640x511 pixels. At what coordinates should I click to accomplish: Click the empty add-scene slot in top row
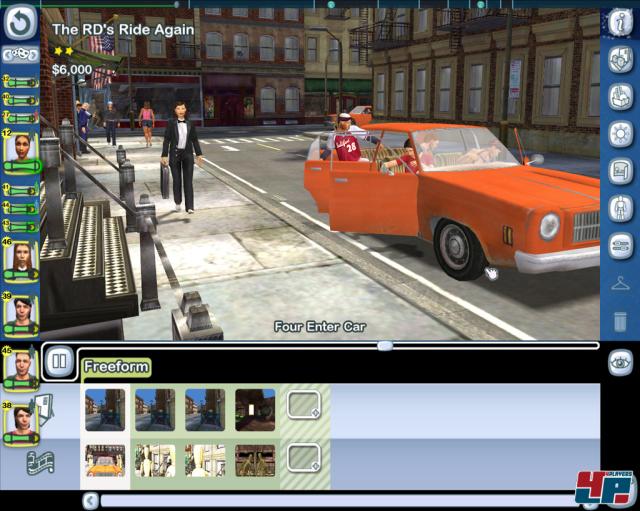click(304, 405)
